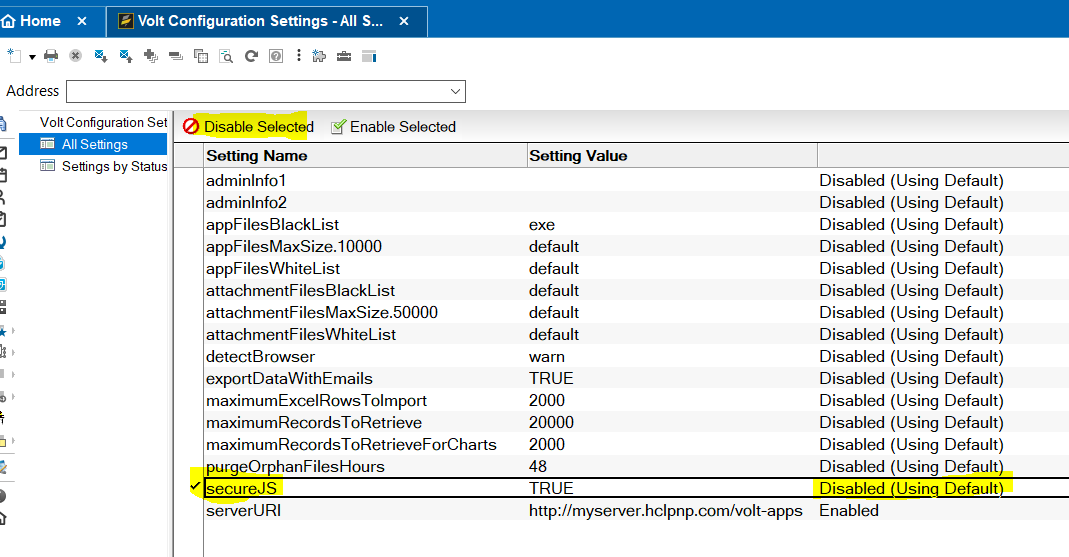Select the appFilesMaxSize.10000 setting
Screen dimensions: 1069x557
[294, 246]
